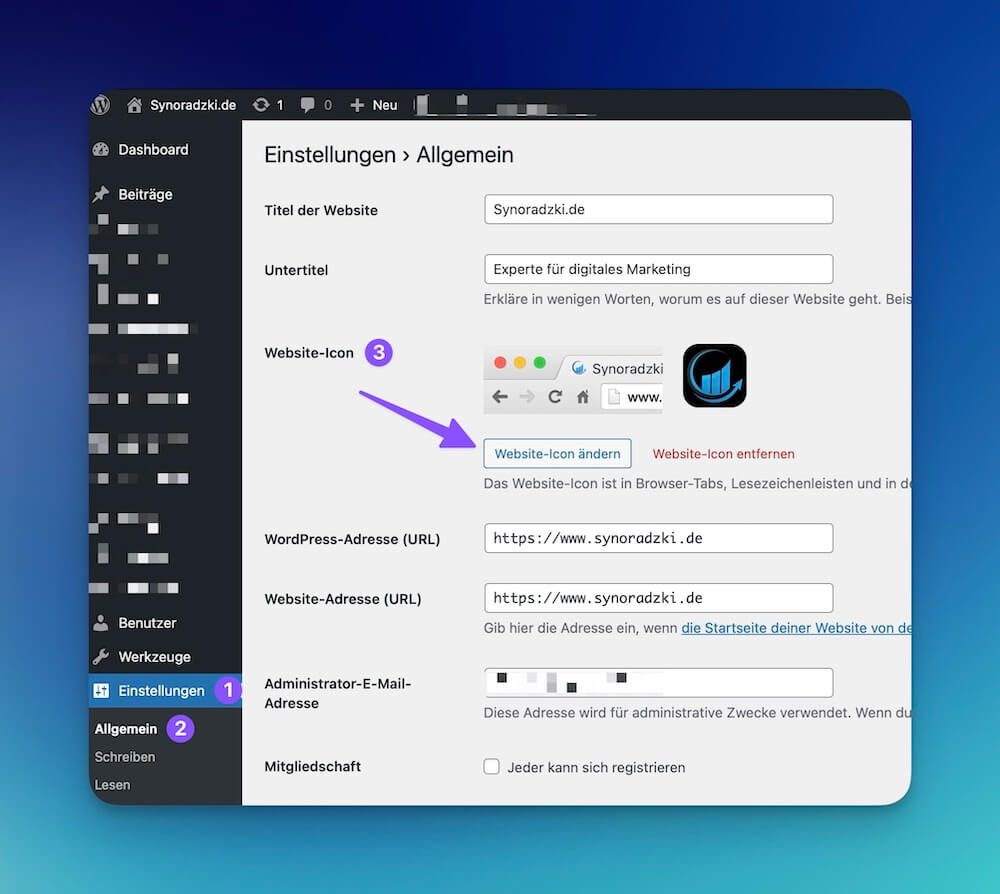1000x894 pixels.
Task: Open Schreiben settings submenu
Action: 125,757
